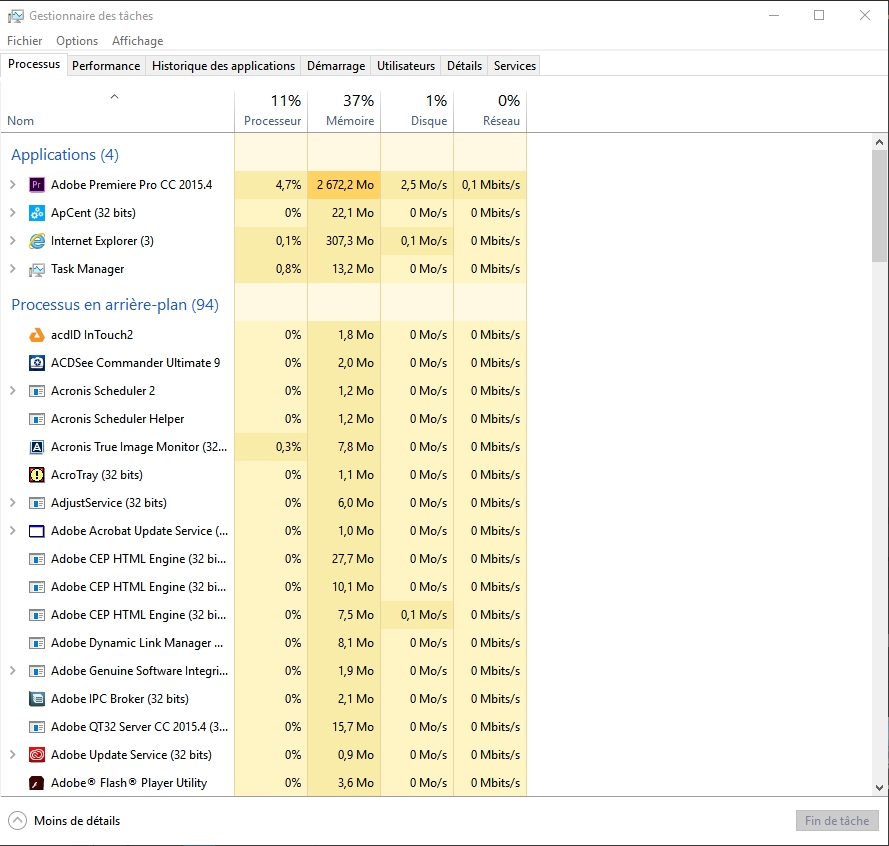This screenshot has height=846, width=889.
Task: Click the ApCent gears icon
Action: (37, 213)
